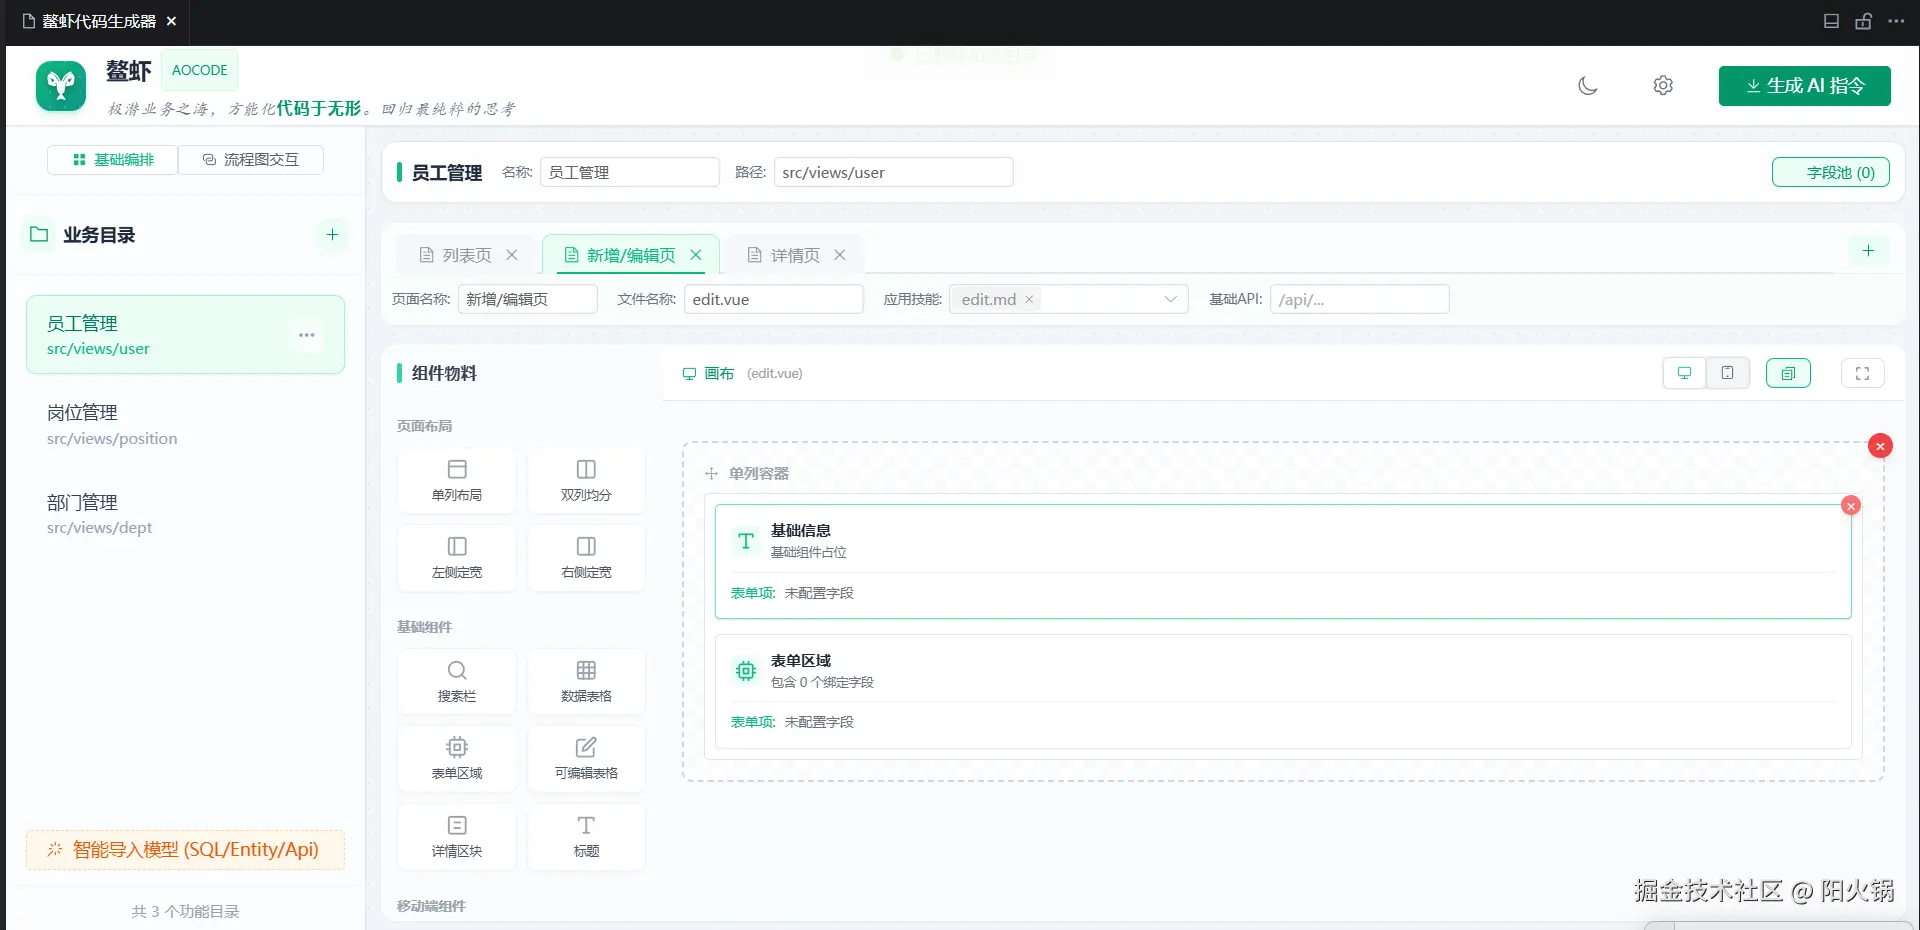This screenshot has height=930, width=1920.
Task: Add the 单列布局 layout component
Action: click(457, 481)
